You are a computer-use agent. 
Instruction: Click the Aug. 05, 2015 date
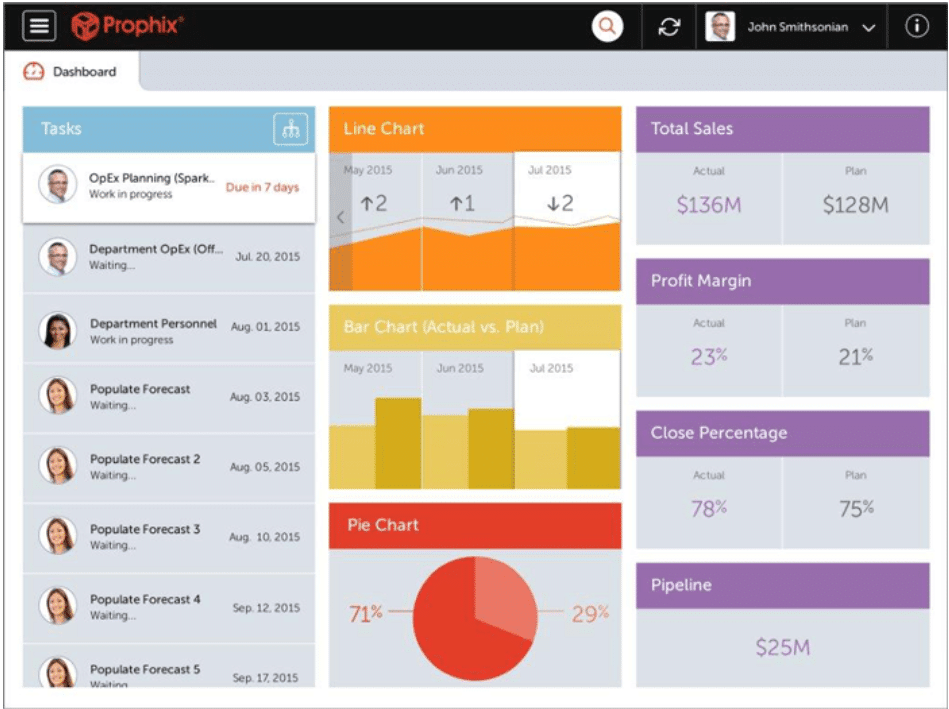pos(264,467)
